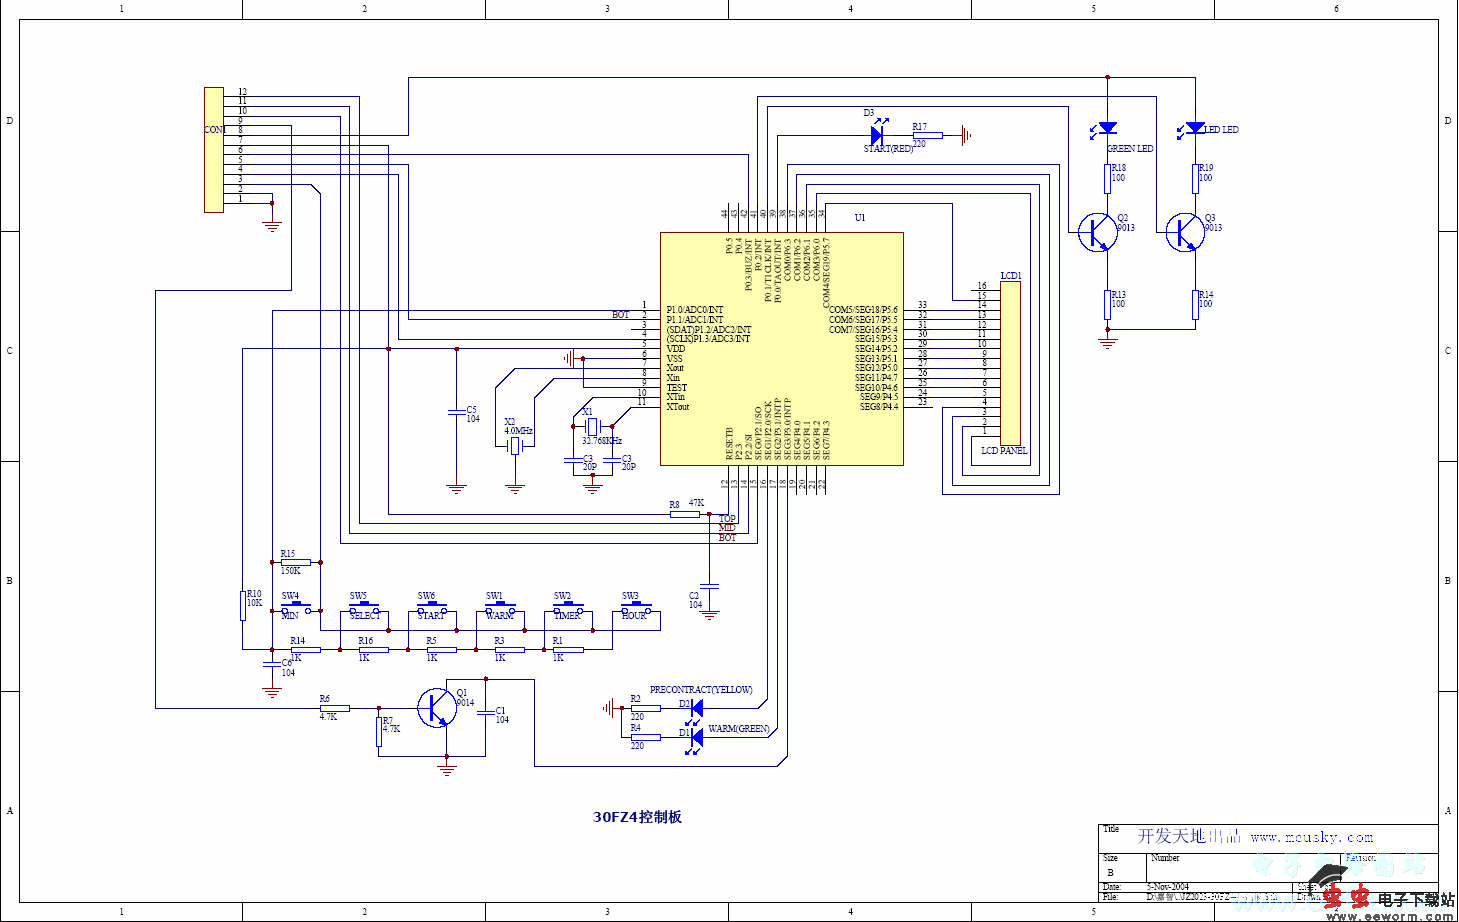Select the Q3 9013 transistor

coord(1185,232)
